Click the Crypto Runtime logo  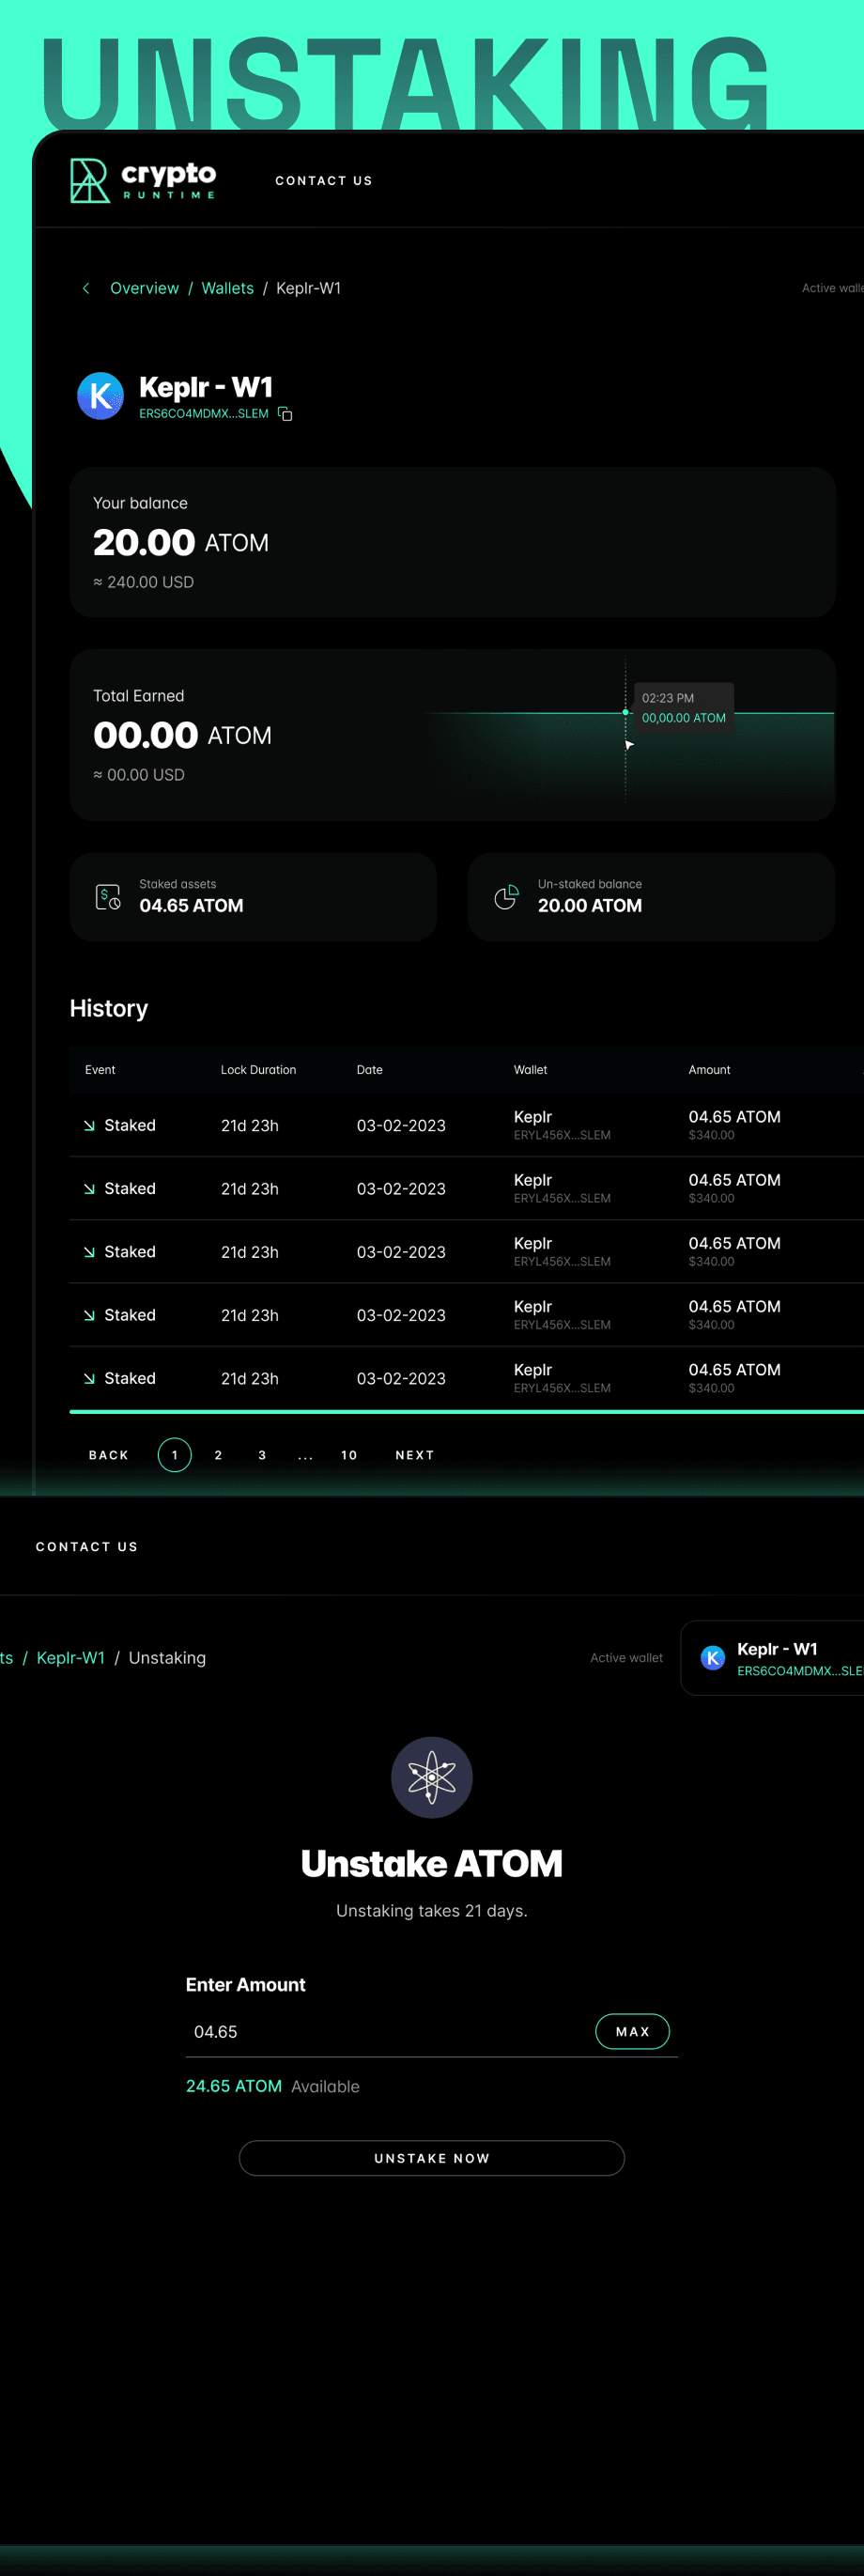point(143,180)
